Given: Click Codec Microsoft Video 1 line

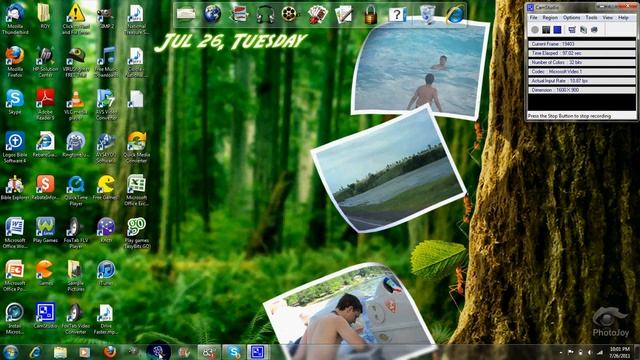Looking at the screenshot, I should point(582,71).
